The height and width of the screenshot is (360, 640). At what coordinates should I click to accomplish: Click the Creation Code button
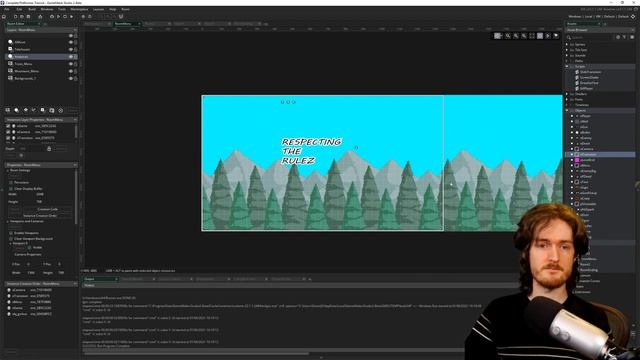click(x=47, y=209)
